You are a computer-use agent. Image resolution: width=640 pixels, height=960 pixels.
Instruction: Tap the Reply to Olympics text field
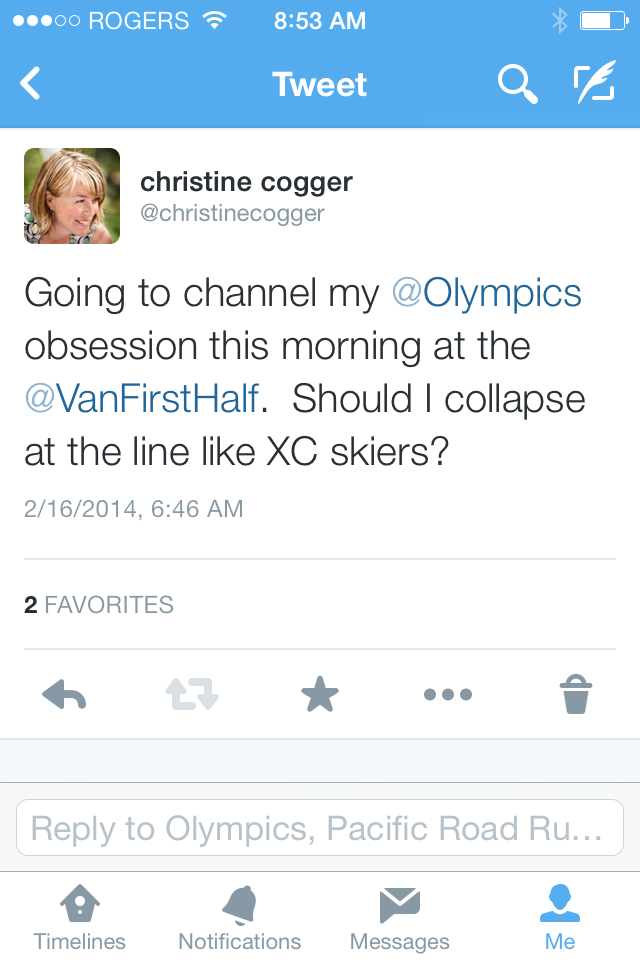pyautogui.click(x=320, y=828)
